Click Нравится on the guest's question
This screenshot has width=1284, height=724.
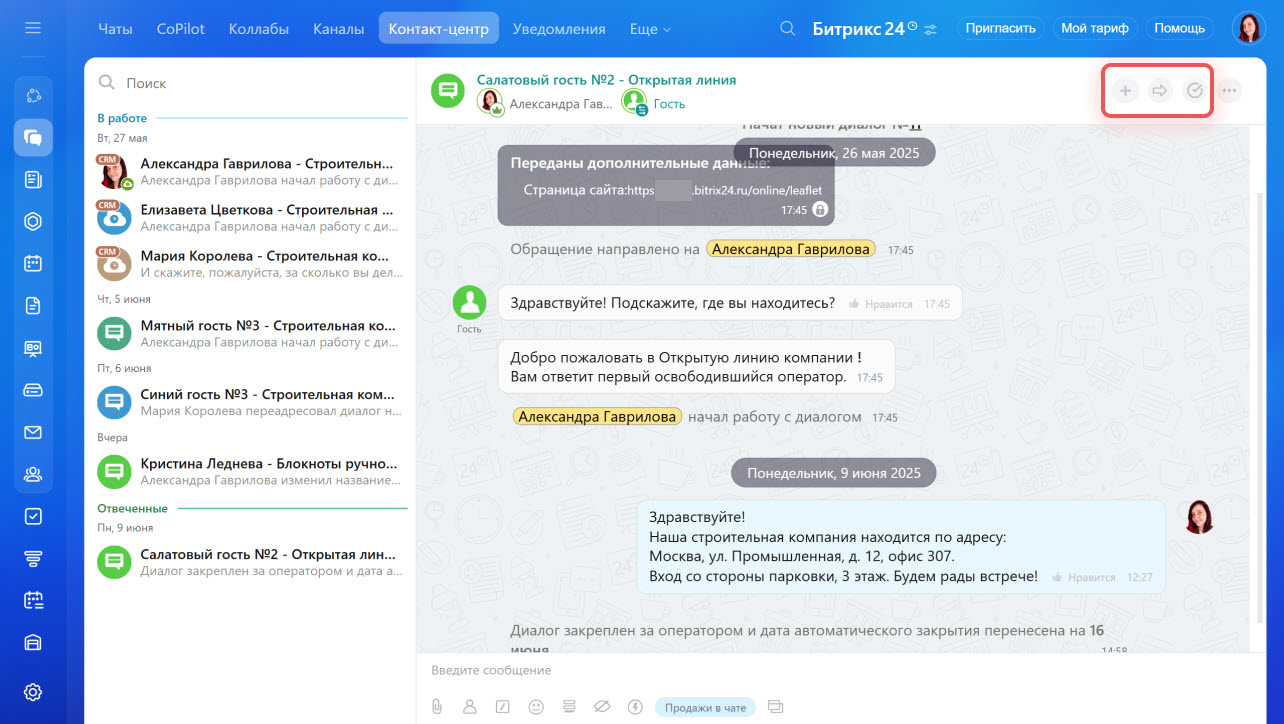point(881,303)
